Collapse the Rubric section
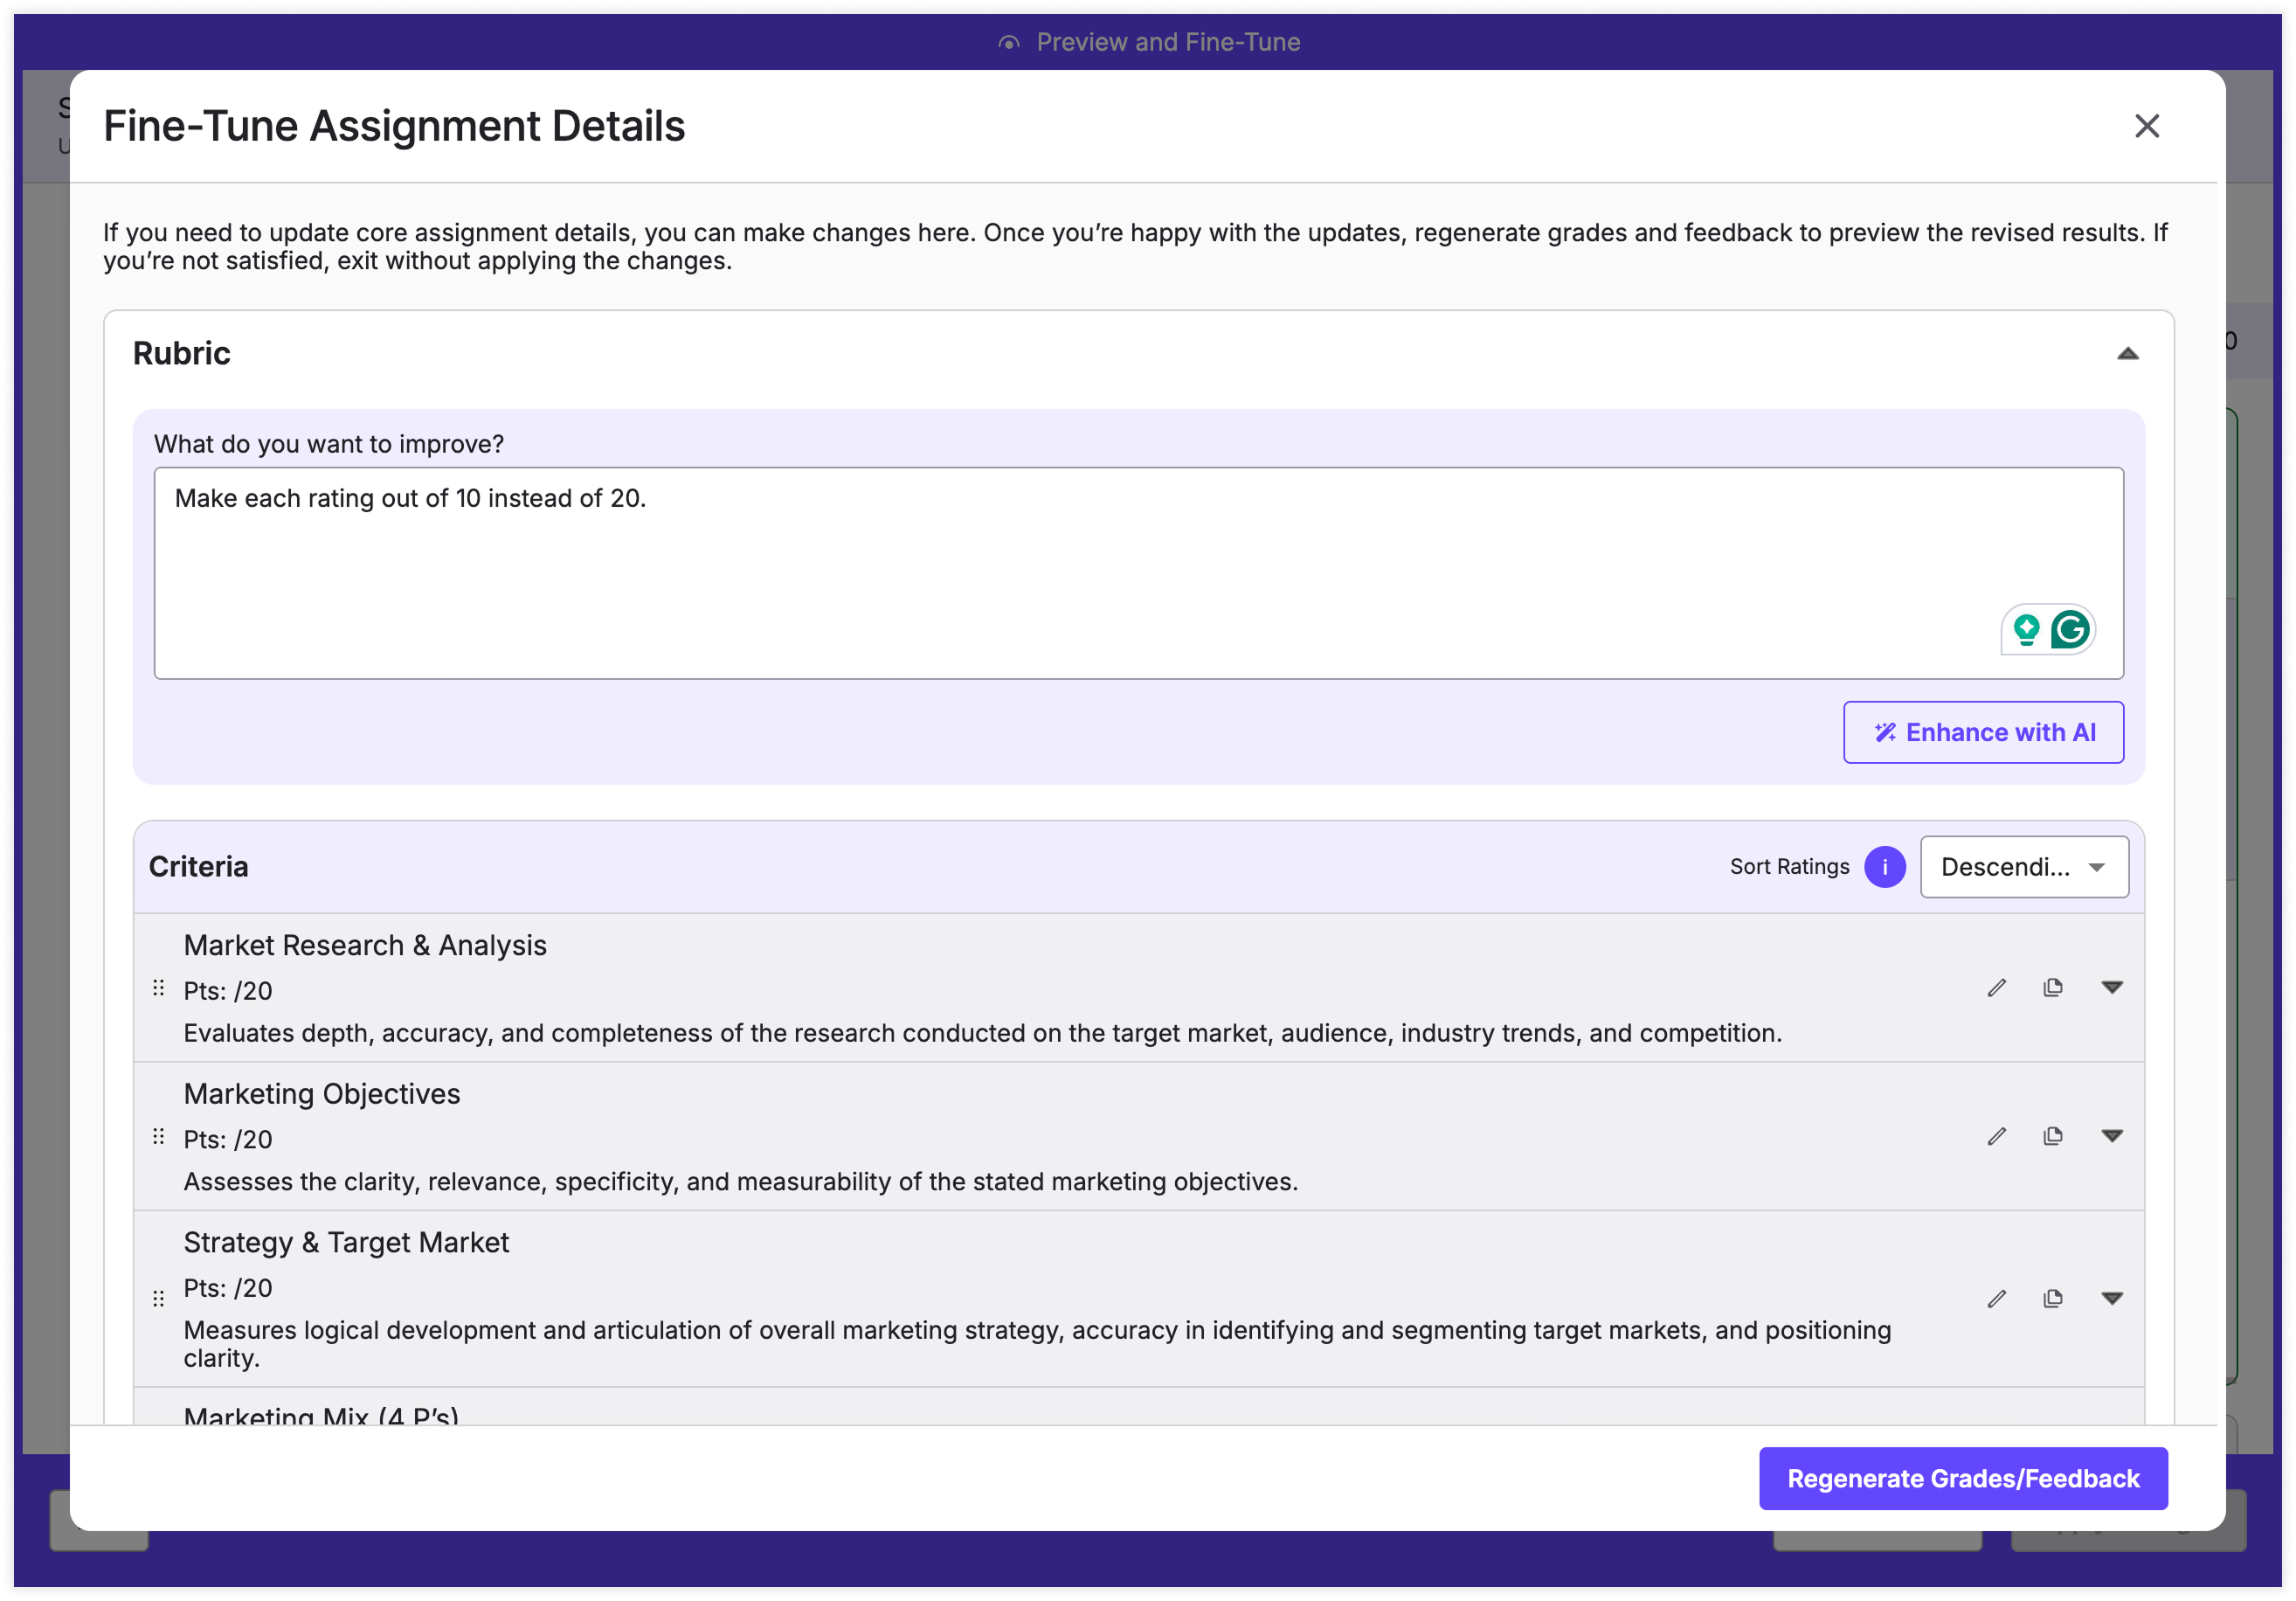Viewport: 2296px width, 1601px height. point(2127,354)
